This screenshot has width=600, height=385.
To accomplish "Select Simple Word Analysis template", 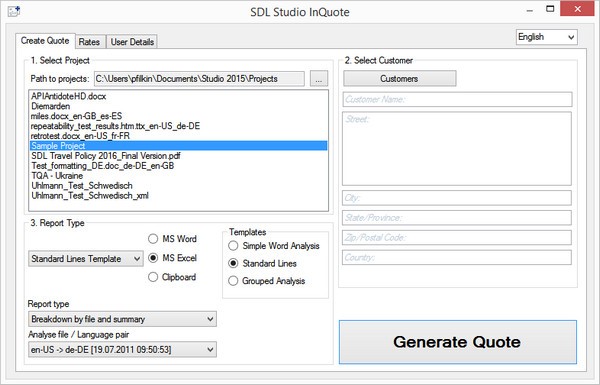I will tap(233, 246).
